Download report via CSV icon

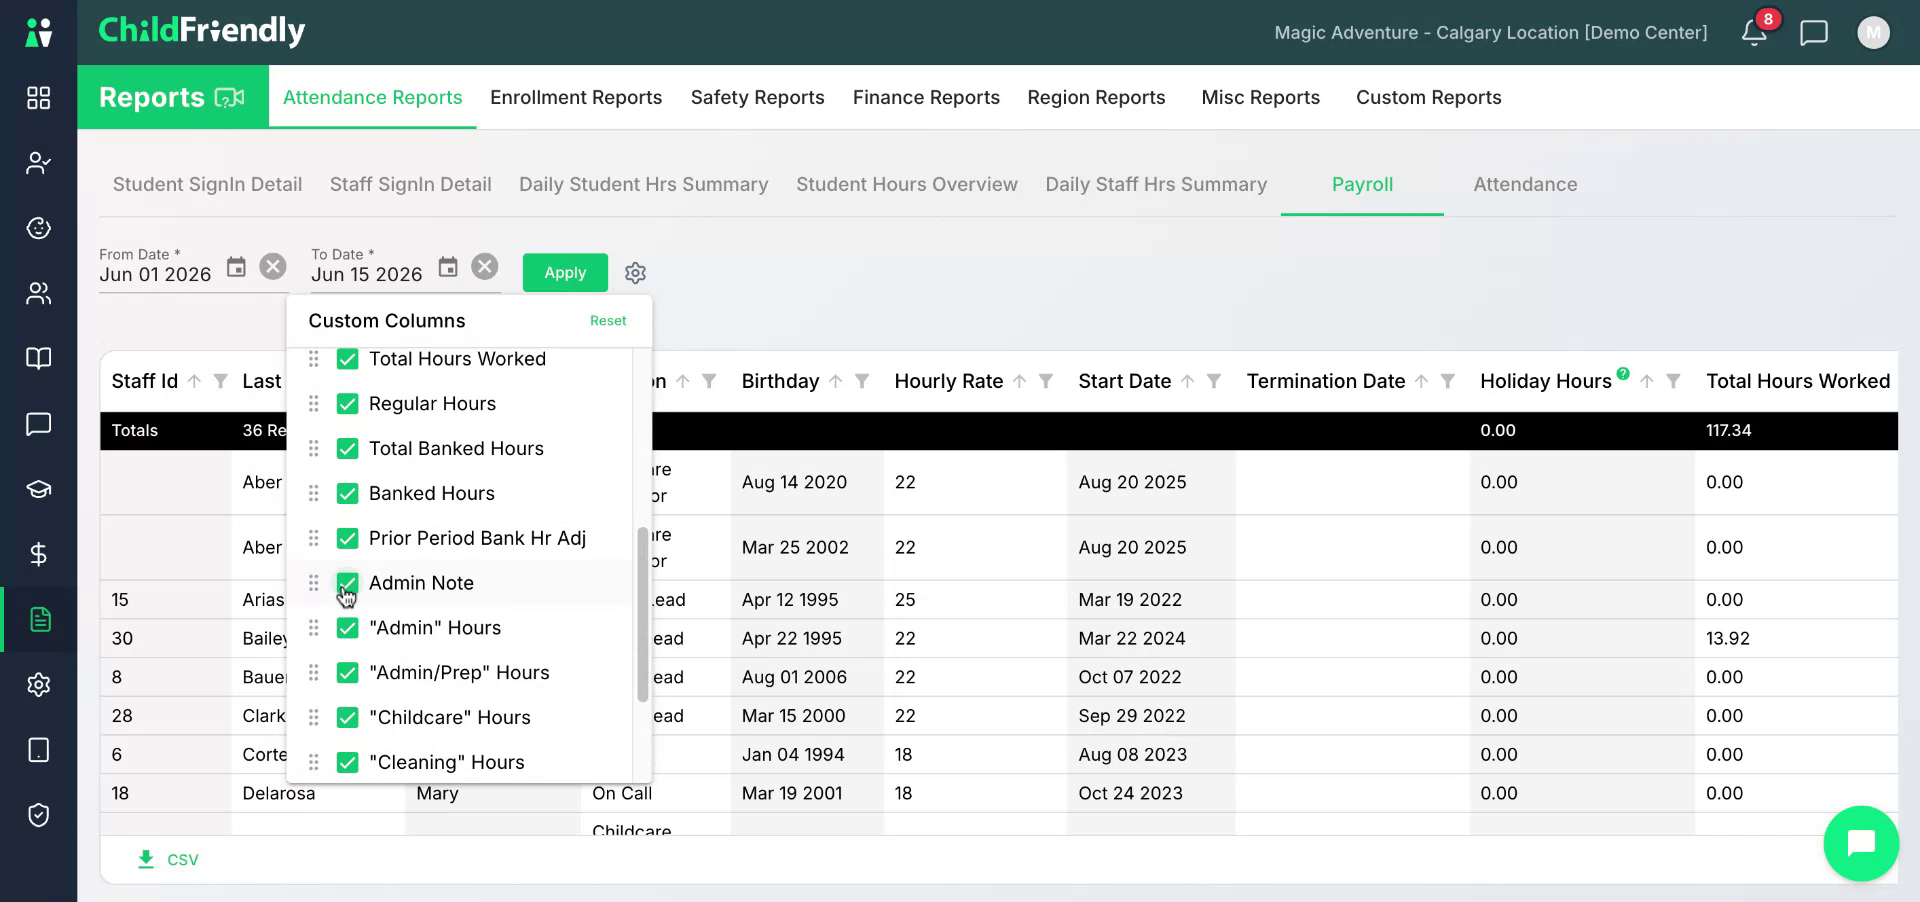(x=146, y=859)
